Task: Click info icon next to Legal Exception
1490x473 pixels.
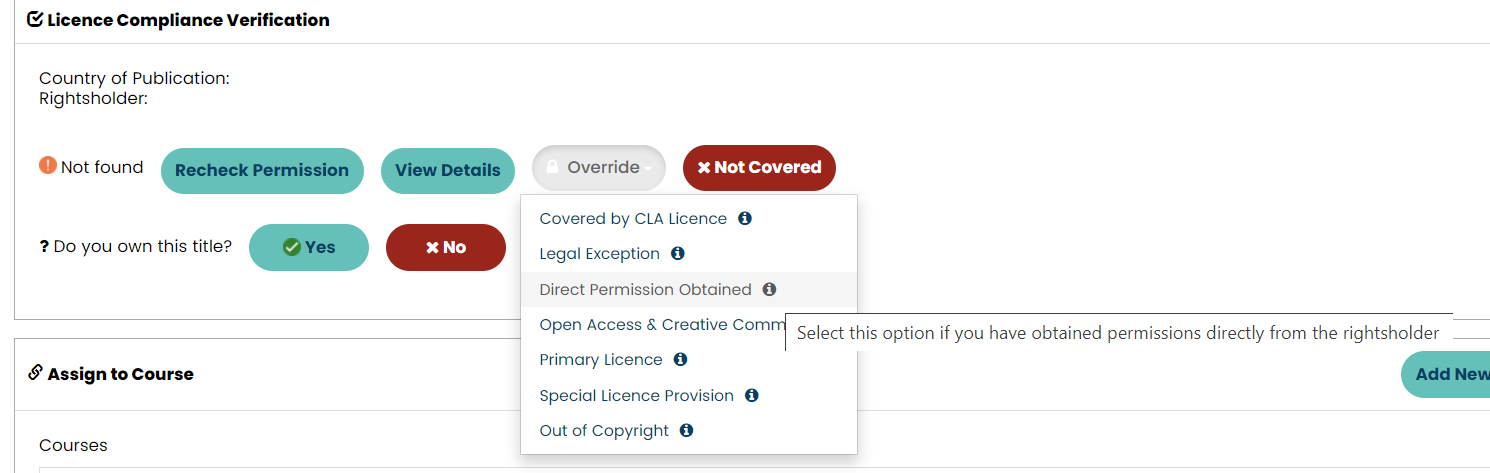Action: 678,254
